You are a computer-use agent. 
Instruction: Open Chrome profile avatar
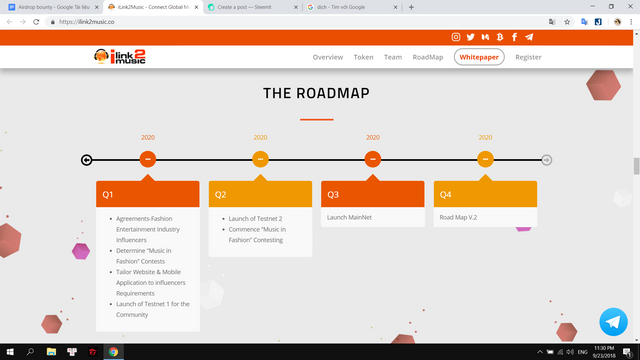617,22
